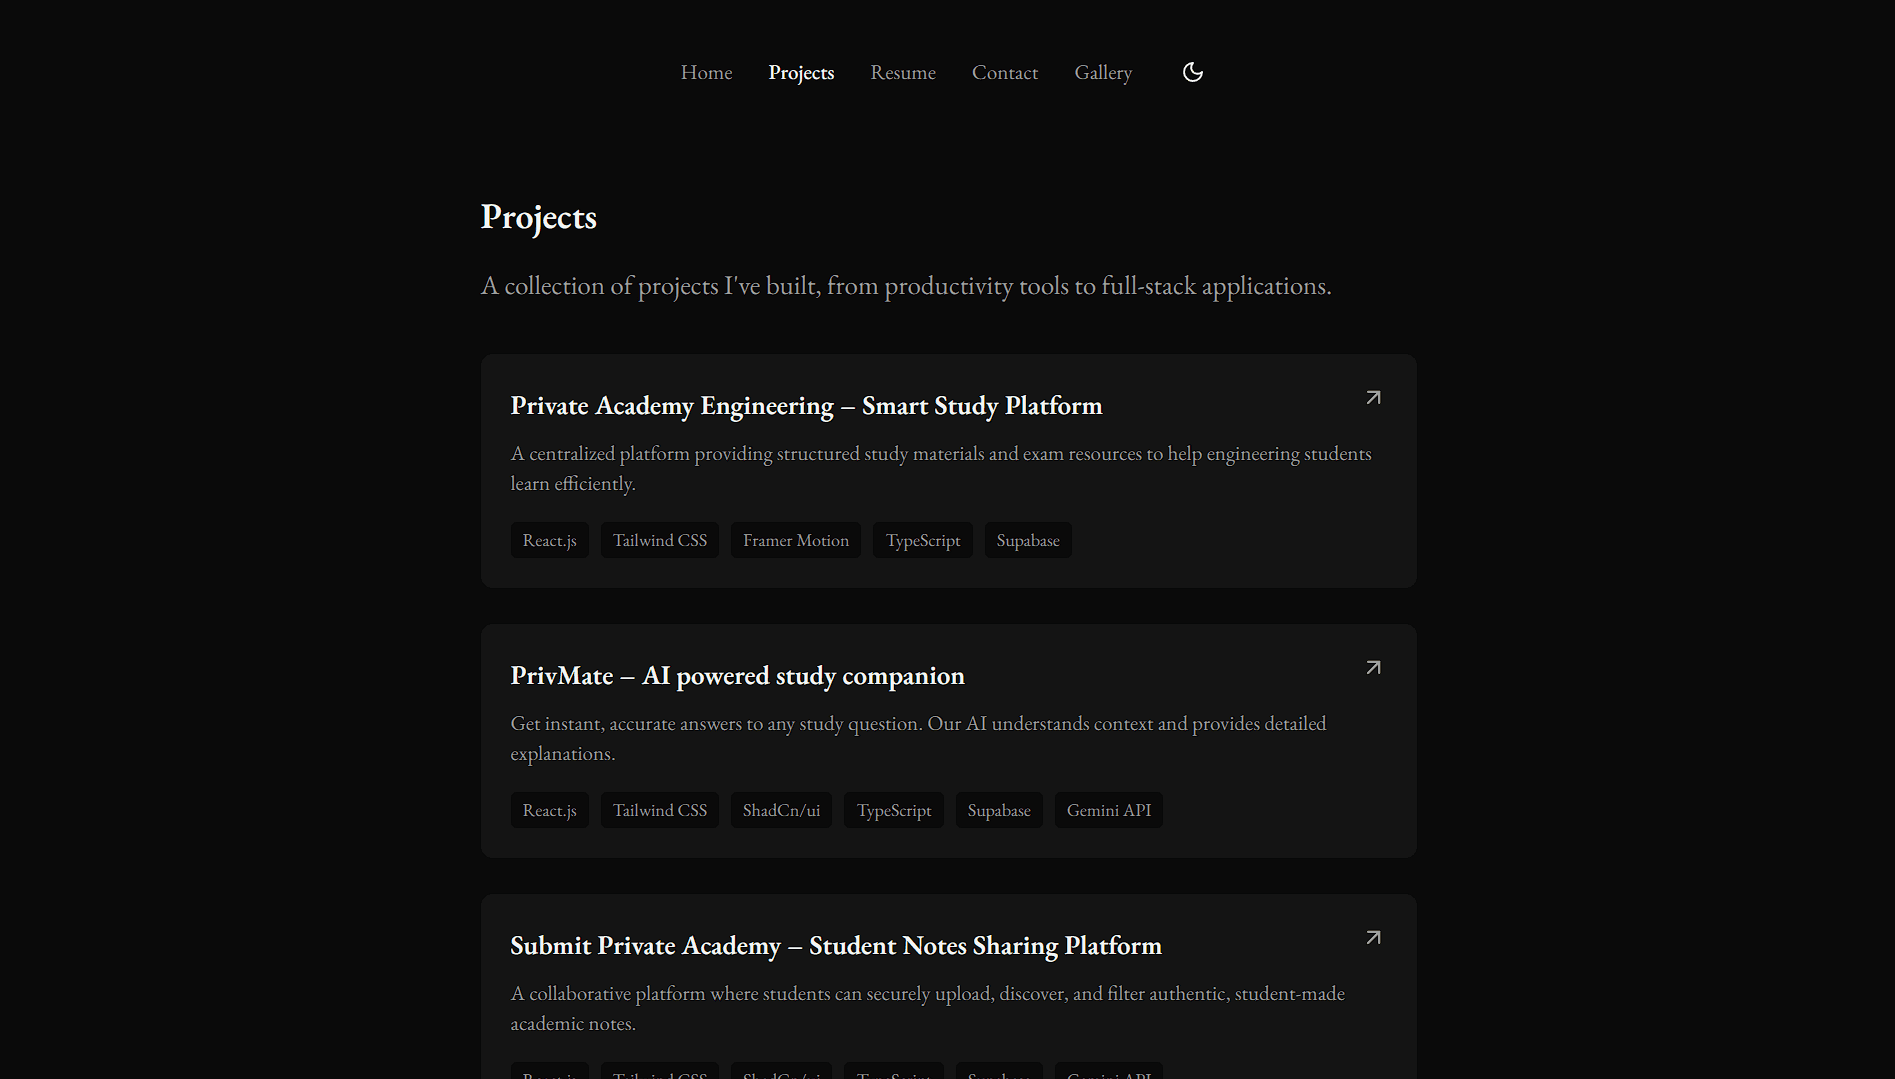Select the Supabase tag on the first project
1895x1079 pixels.
1027,540
